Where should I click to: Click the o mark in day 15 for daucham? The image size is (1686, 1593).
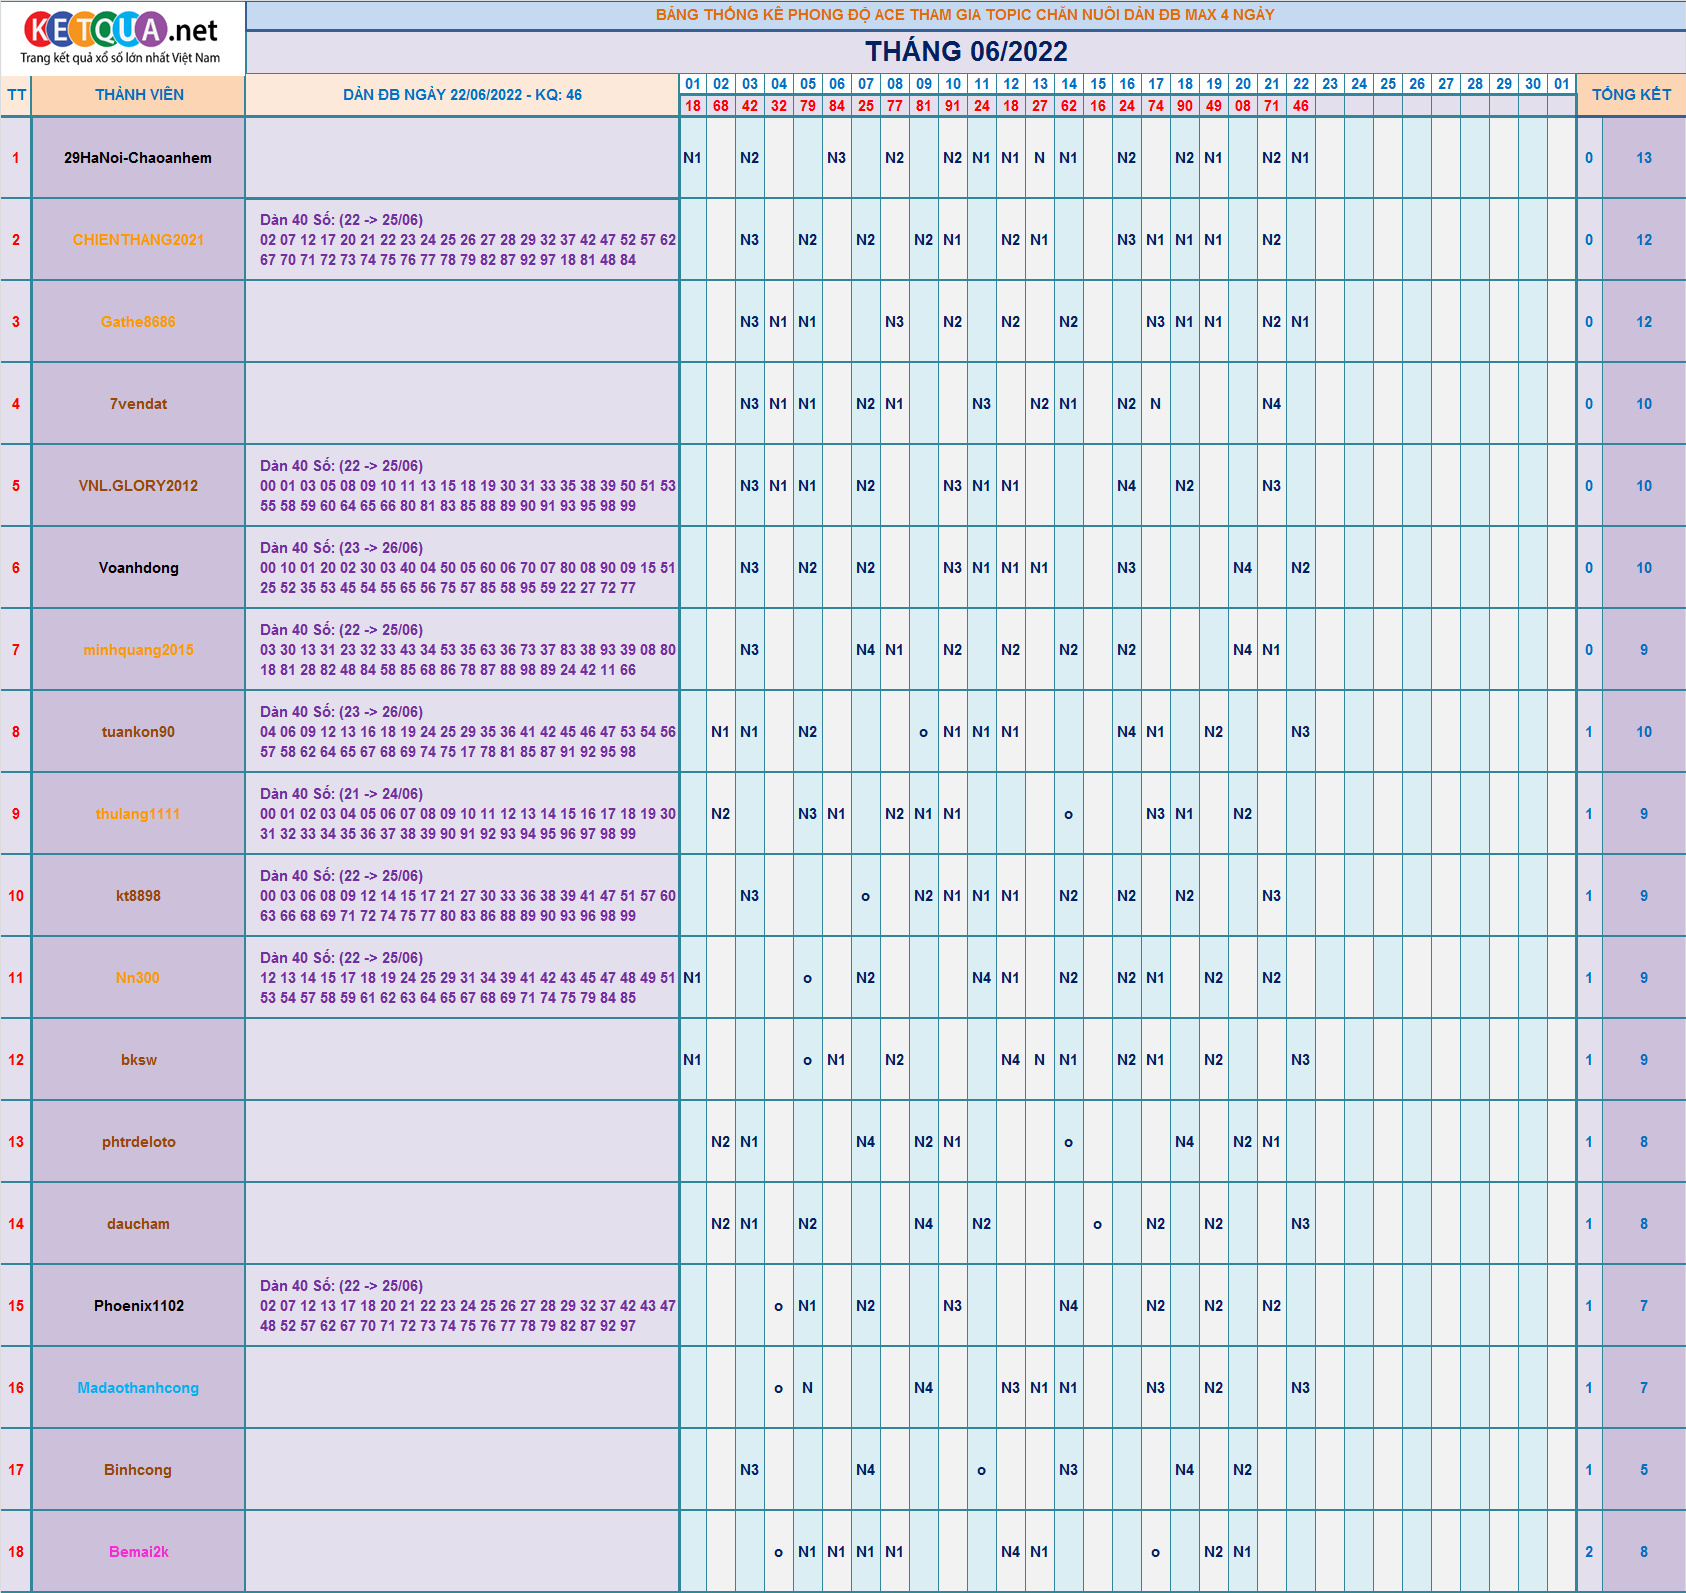pos(1097,1225)
